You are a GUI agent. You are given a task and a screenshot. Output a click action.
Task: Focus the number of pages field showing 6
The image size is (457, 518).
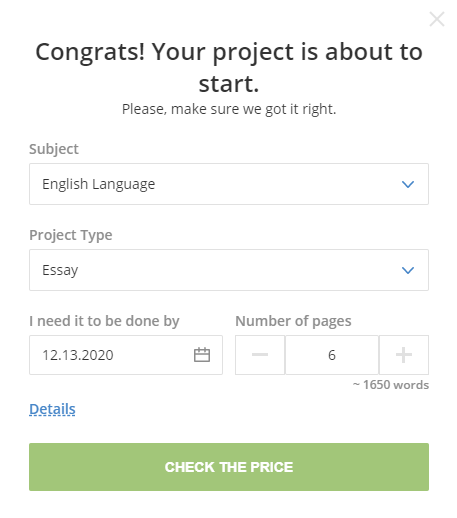(x=332, y=355)
